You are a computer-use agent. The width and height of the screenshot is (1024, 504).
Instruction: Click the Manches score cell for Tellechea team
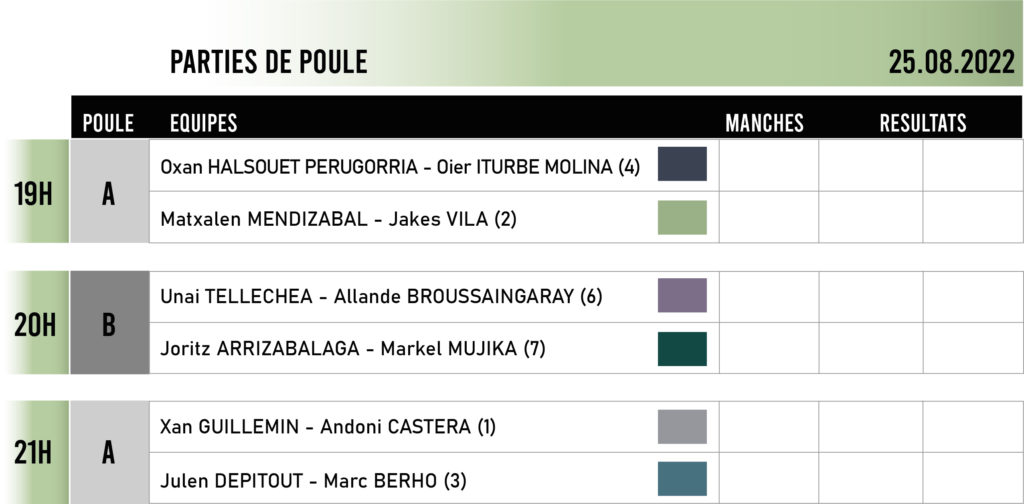pyautogui.click(x=769, y=297)
